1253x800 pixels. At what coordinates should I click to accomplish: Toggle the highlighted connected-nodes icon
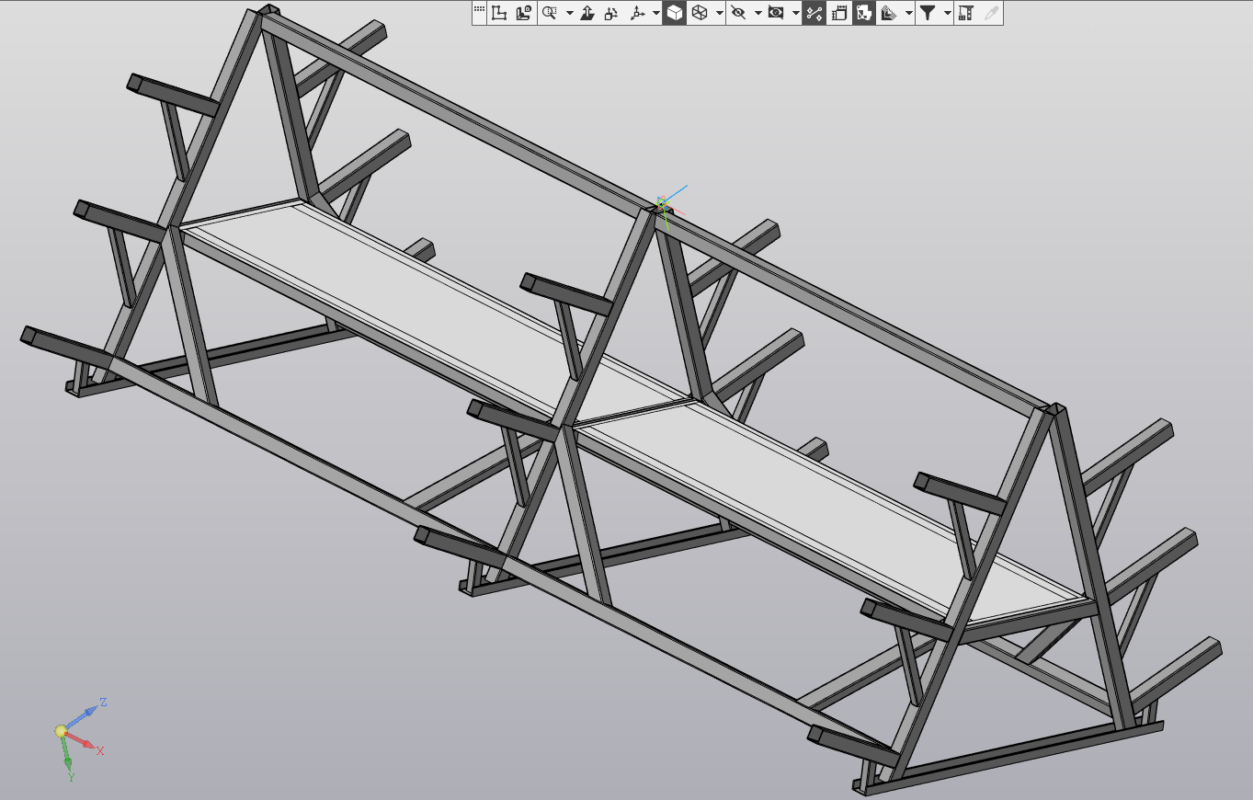(x=814, y=13)
